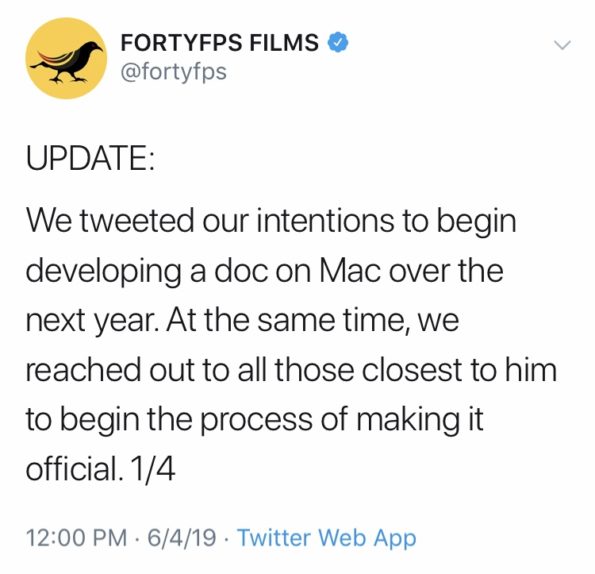
Task: Click the word official in last line
Action: [x=72, y=469]
